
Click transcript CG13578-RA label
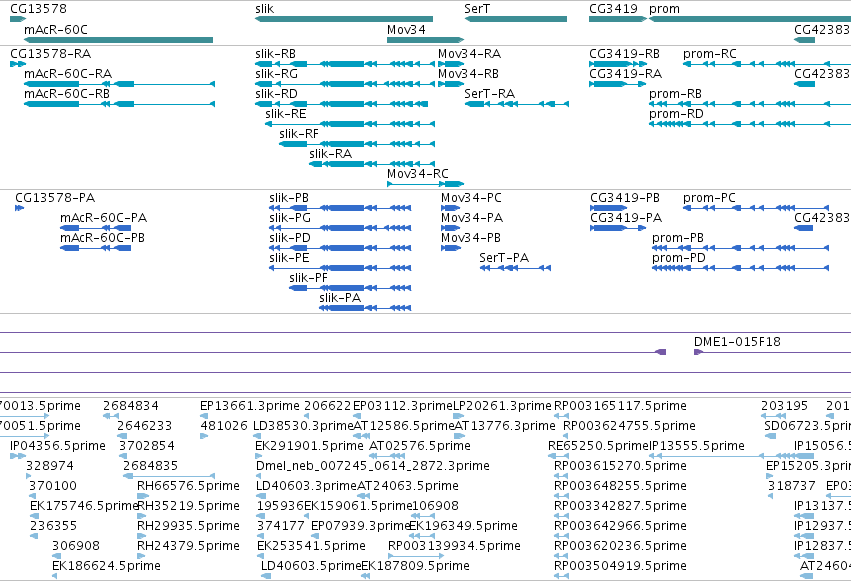coord(50,54)
